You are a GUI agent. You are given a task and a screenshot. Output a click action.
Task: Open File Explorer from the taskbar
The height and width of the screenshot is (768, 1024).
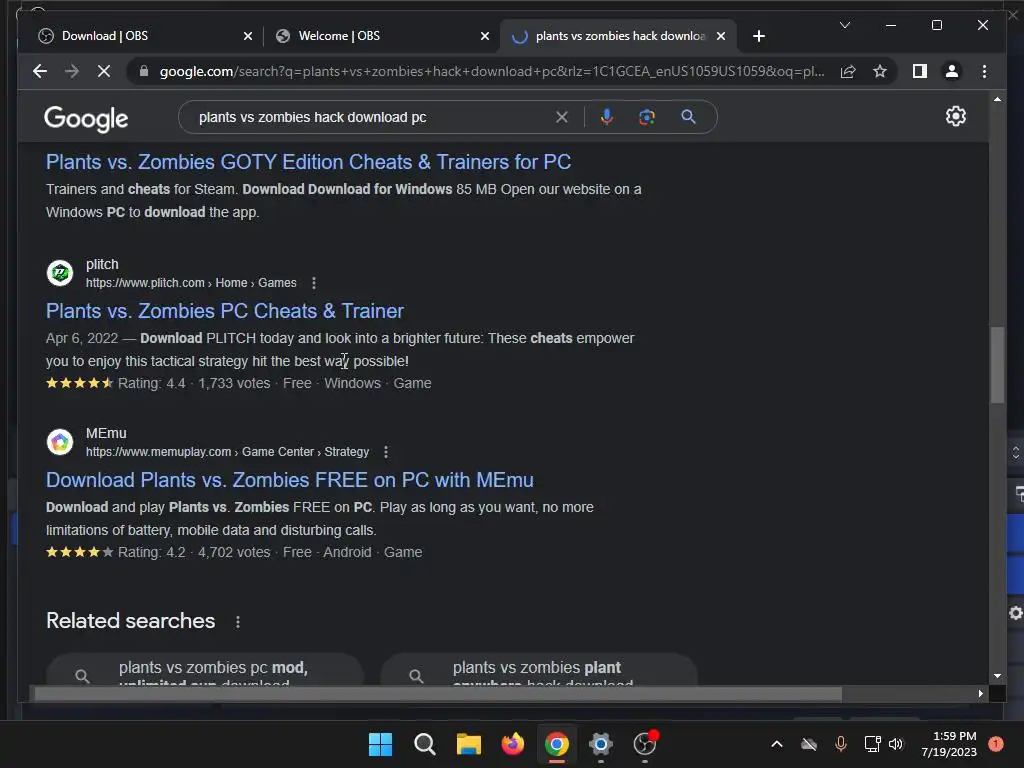468,744
